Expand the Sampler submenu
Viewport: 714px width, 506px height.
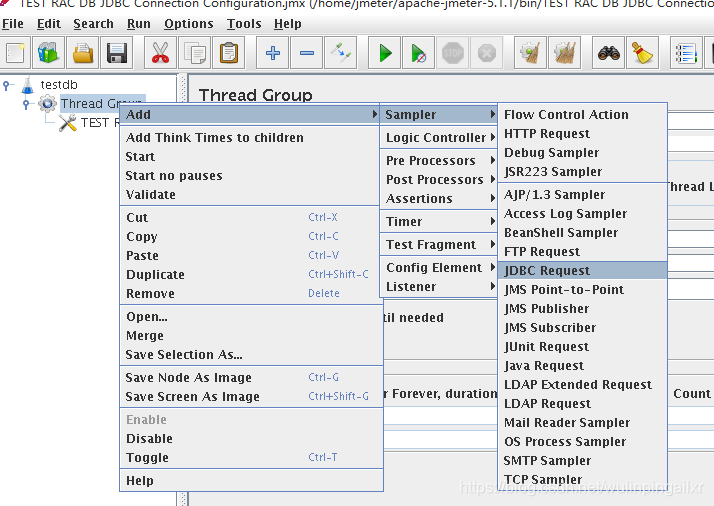click(439, 115)
